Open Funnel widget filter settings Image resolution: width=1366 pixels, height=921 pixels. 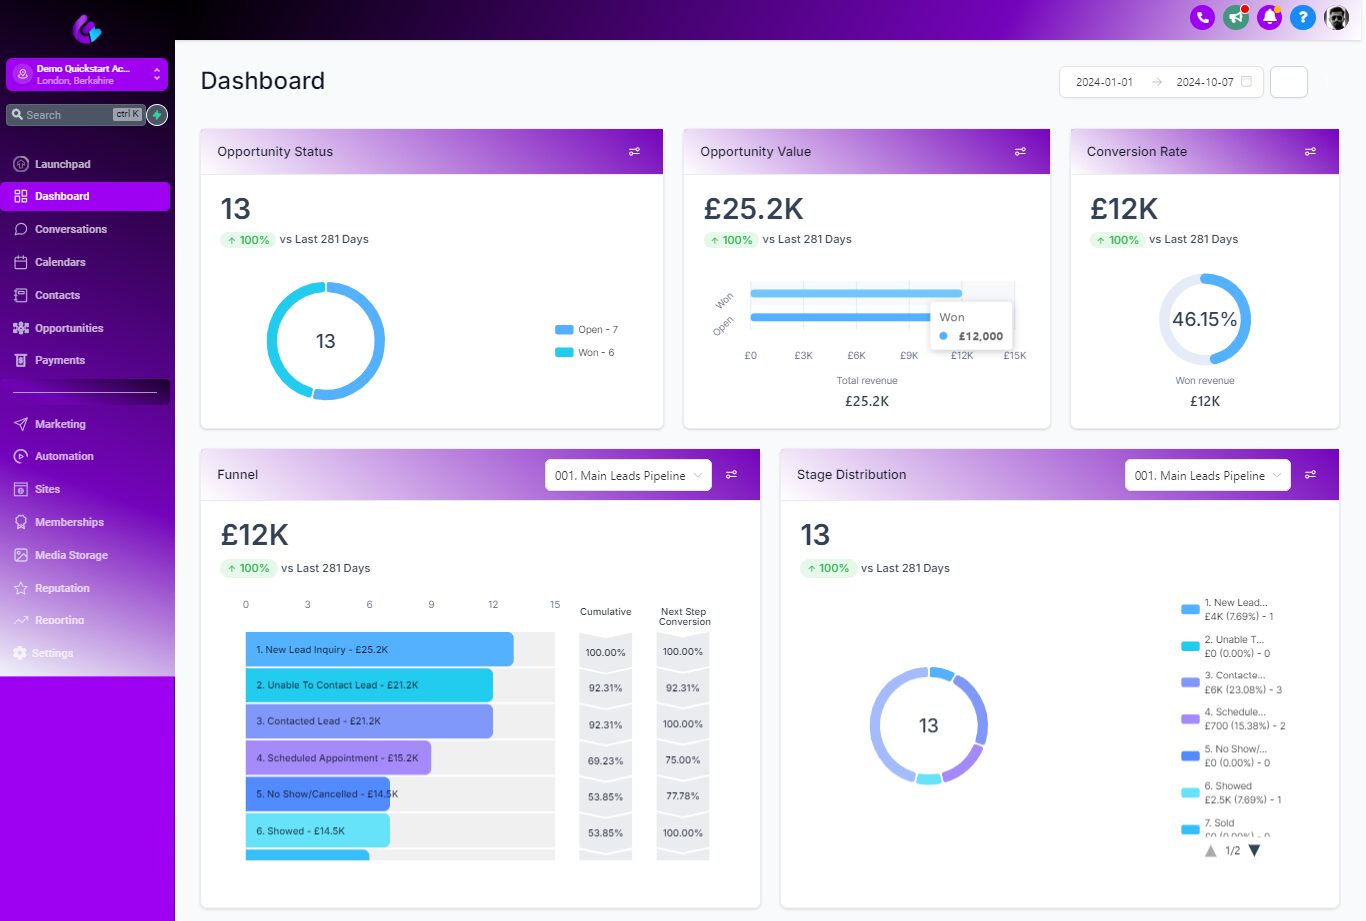pos(731,475)
